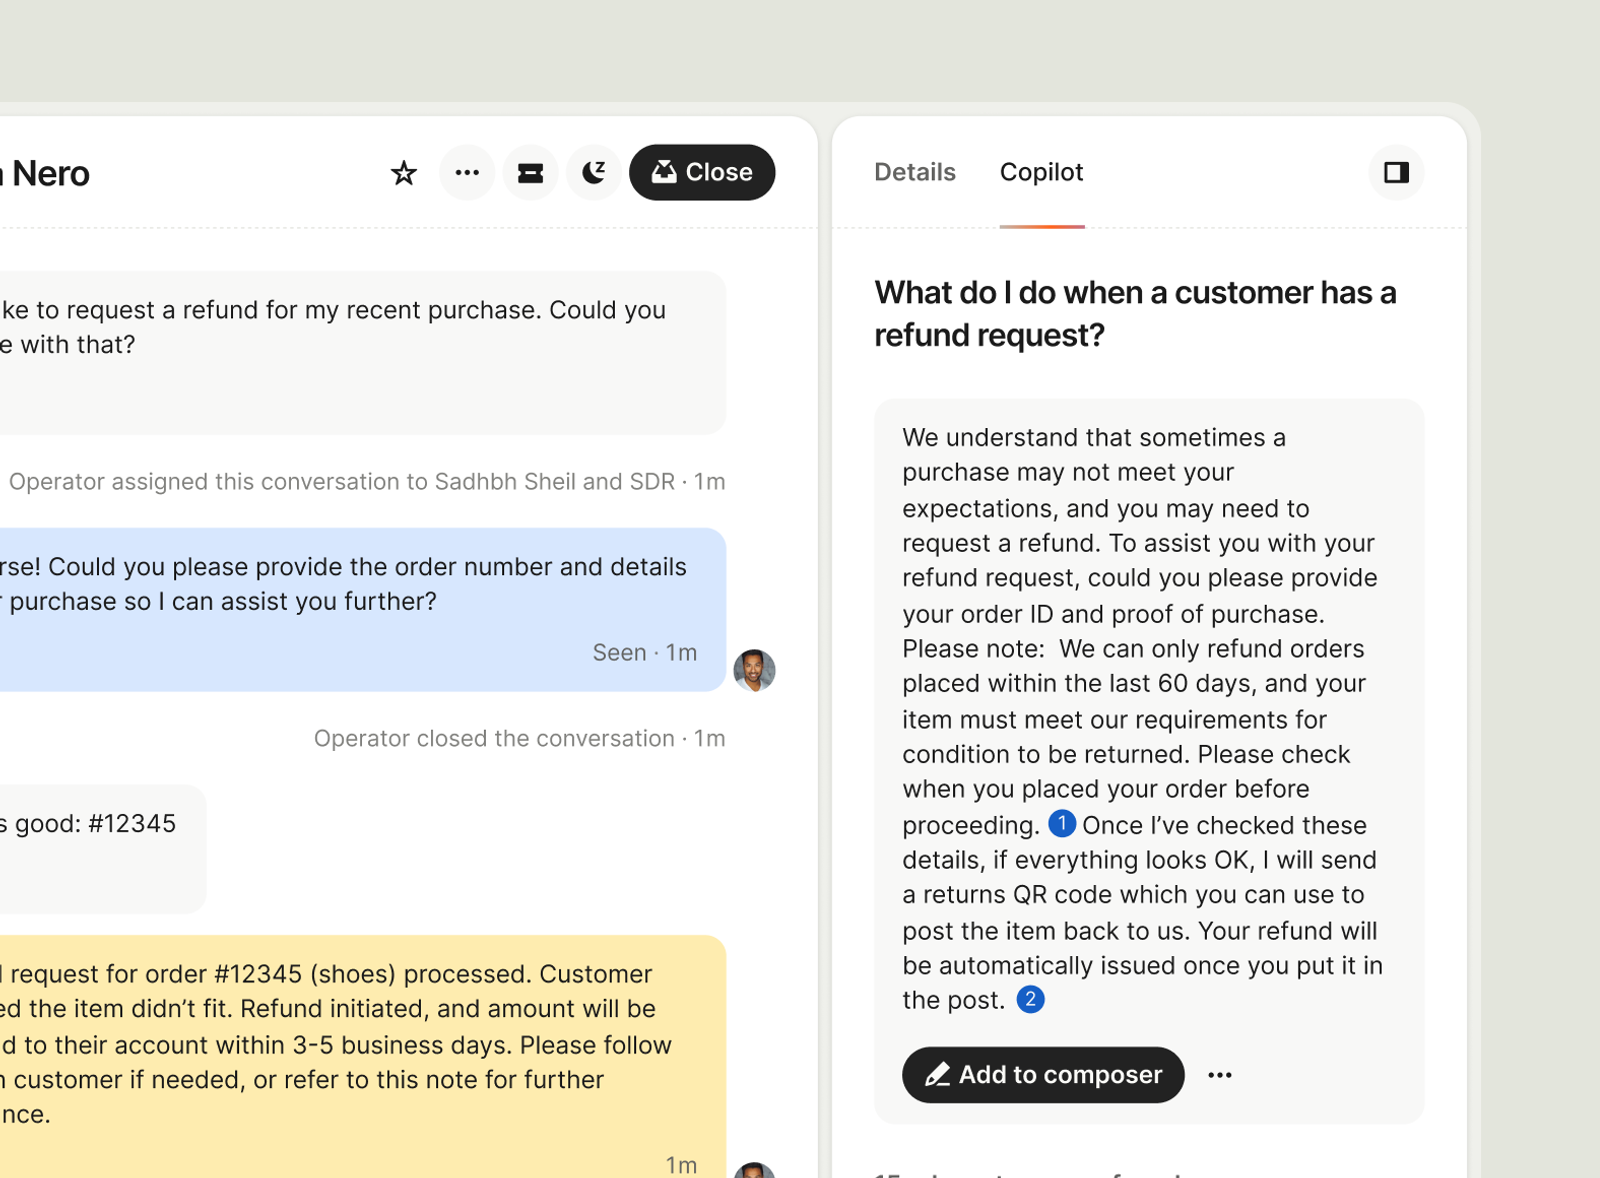
Task: Open source citation number 1
Action: point(1062,824)
